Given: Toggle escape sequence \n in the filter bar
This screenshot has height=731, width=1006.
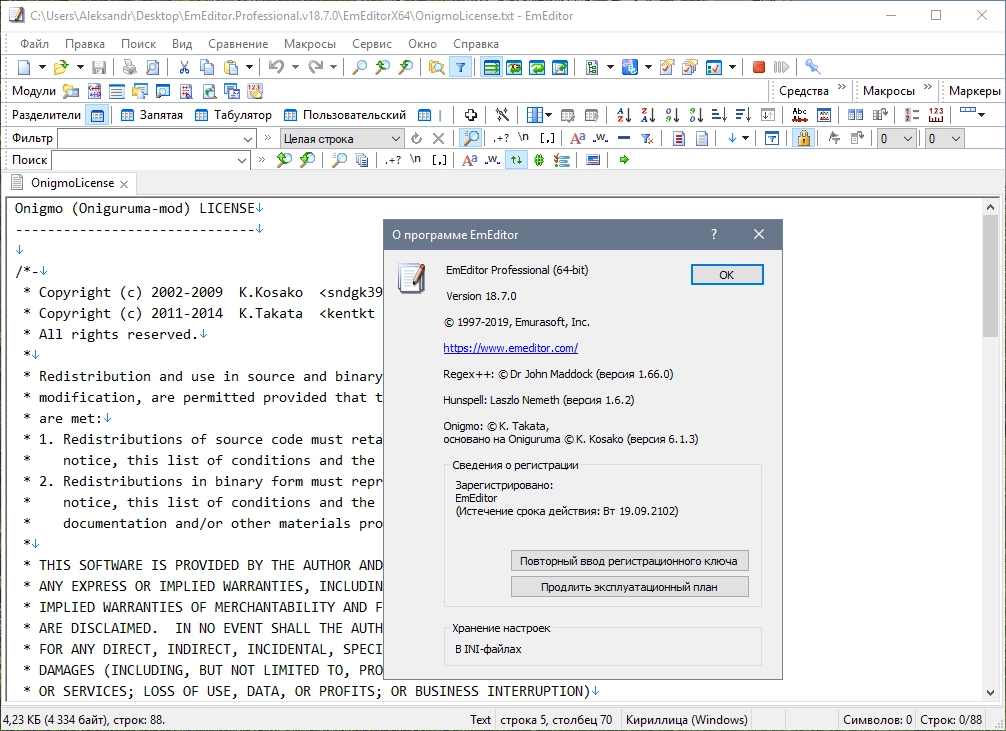Looking at the screenshot, I should [524, 138].
